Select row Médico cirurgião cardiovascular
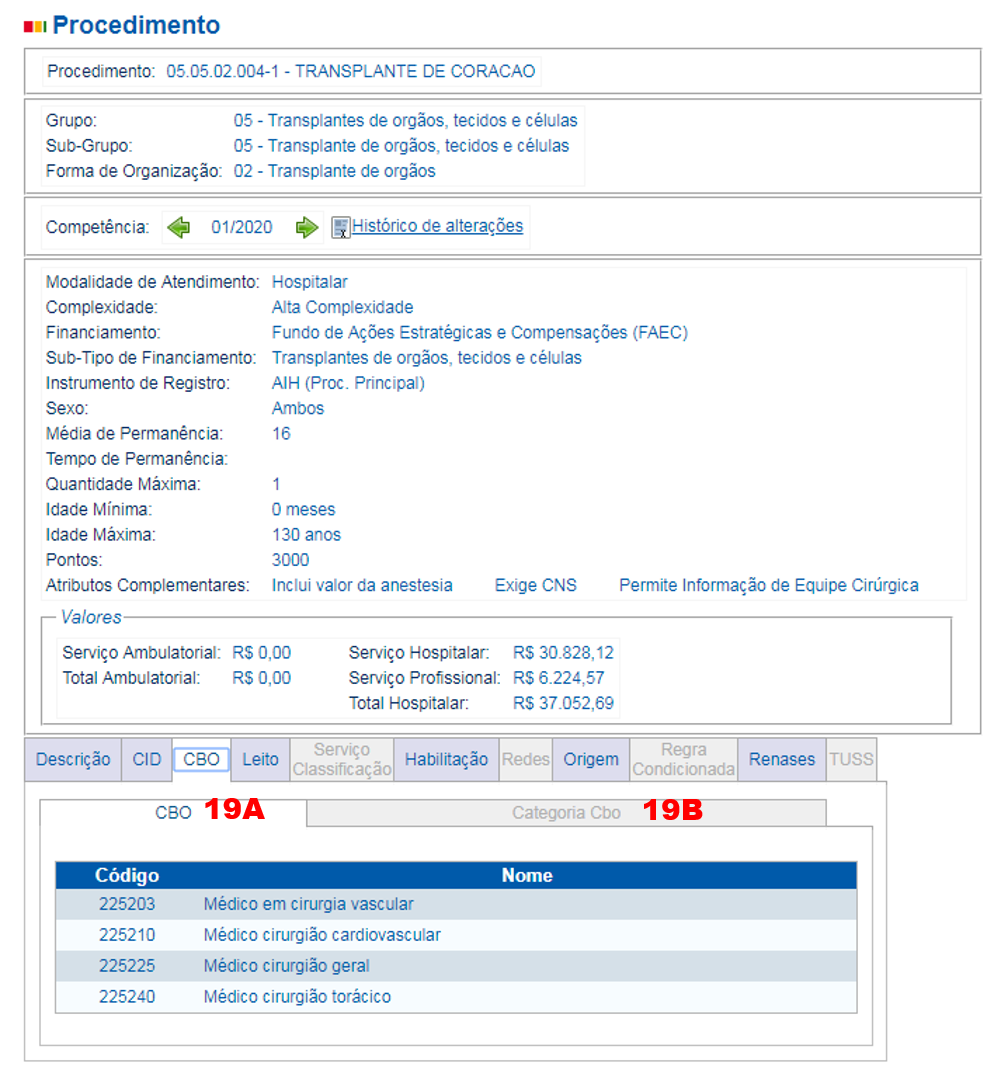 pyautogui.click(x=321, y=935)
